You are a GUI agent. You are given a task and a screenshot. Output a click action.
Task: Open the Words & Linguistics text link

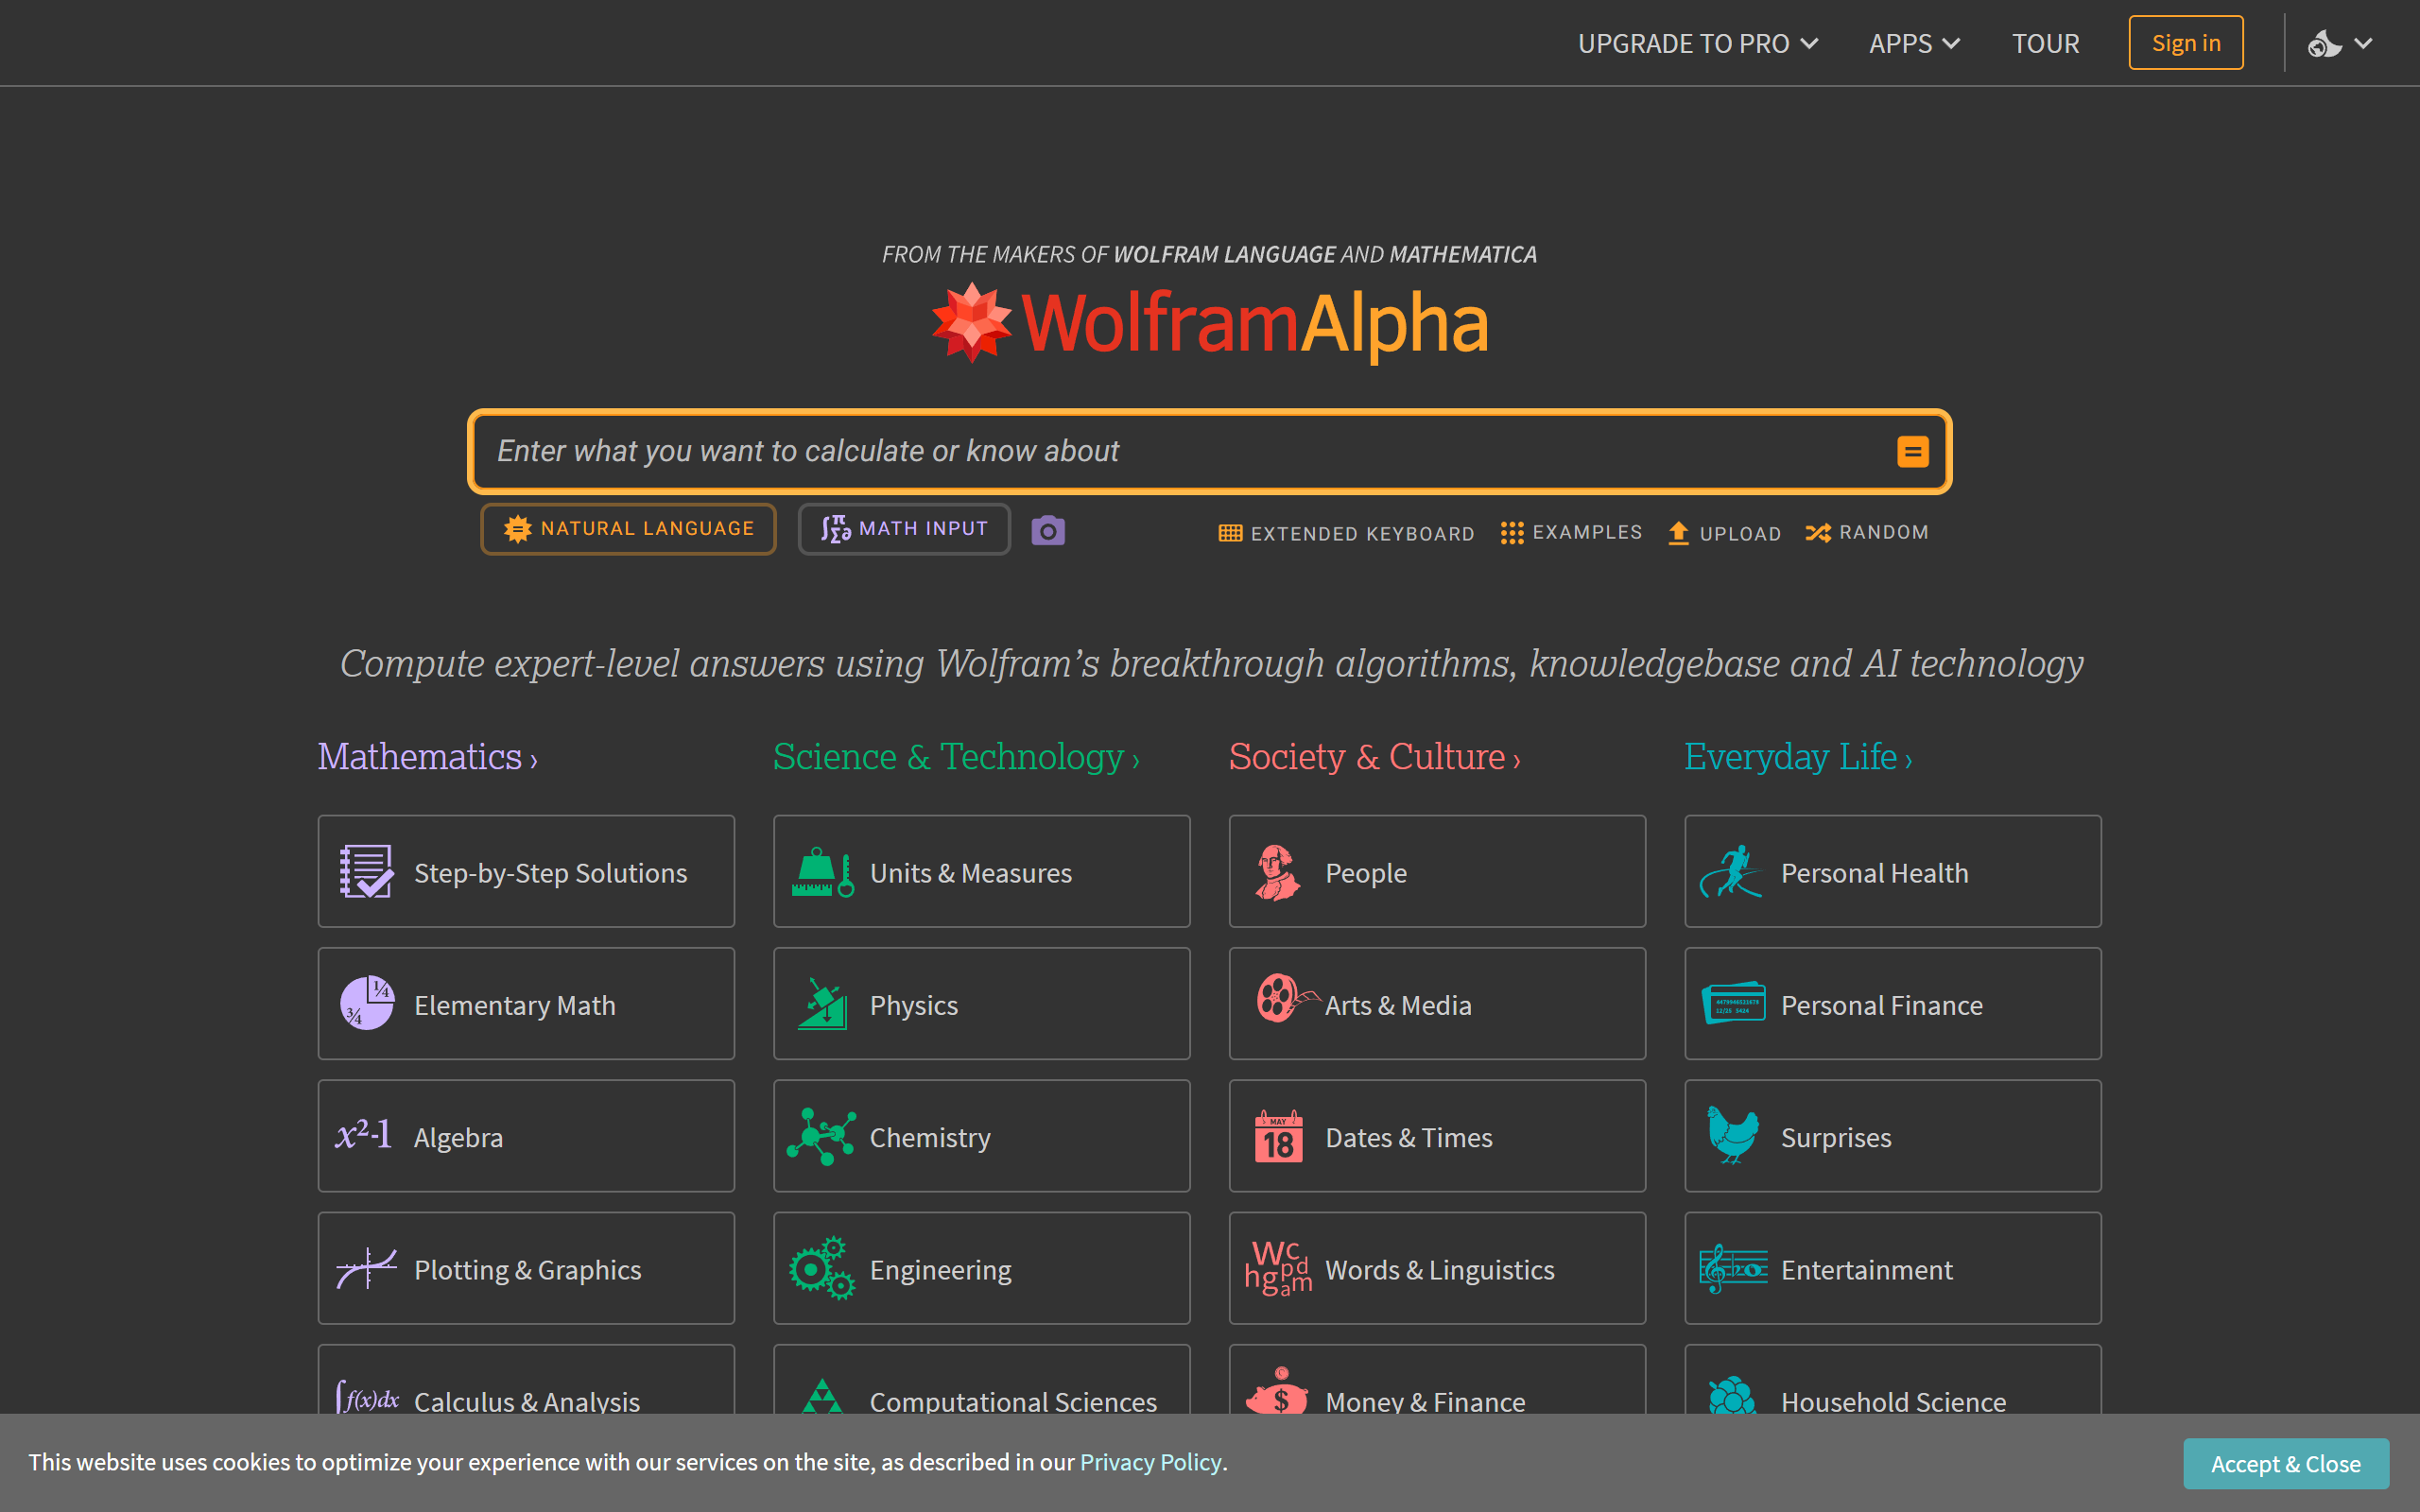click(x=1440, y=1270)
